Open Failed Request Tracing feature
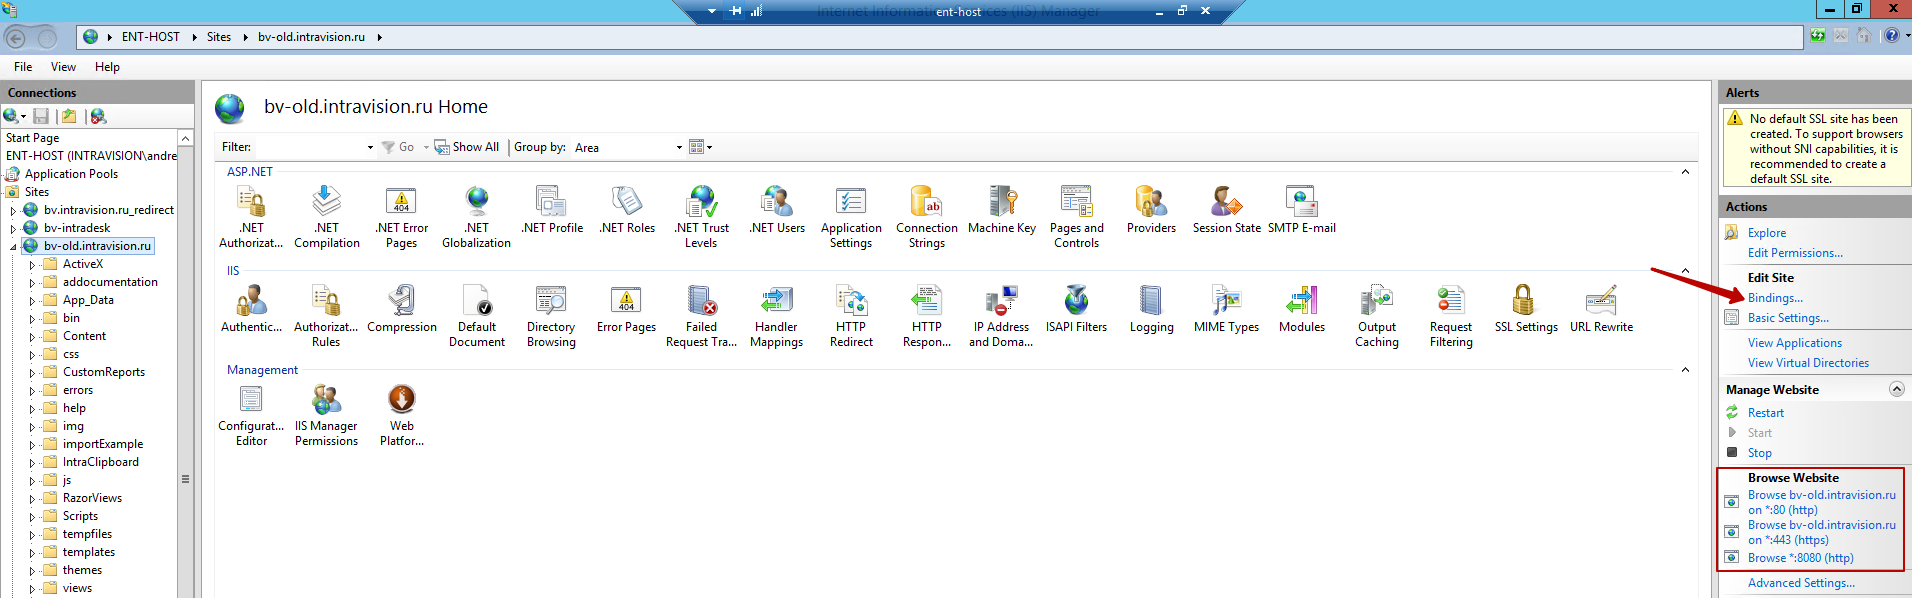Image resolution: width=1912 pixels, height=598 pixels. point(701,315)
